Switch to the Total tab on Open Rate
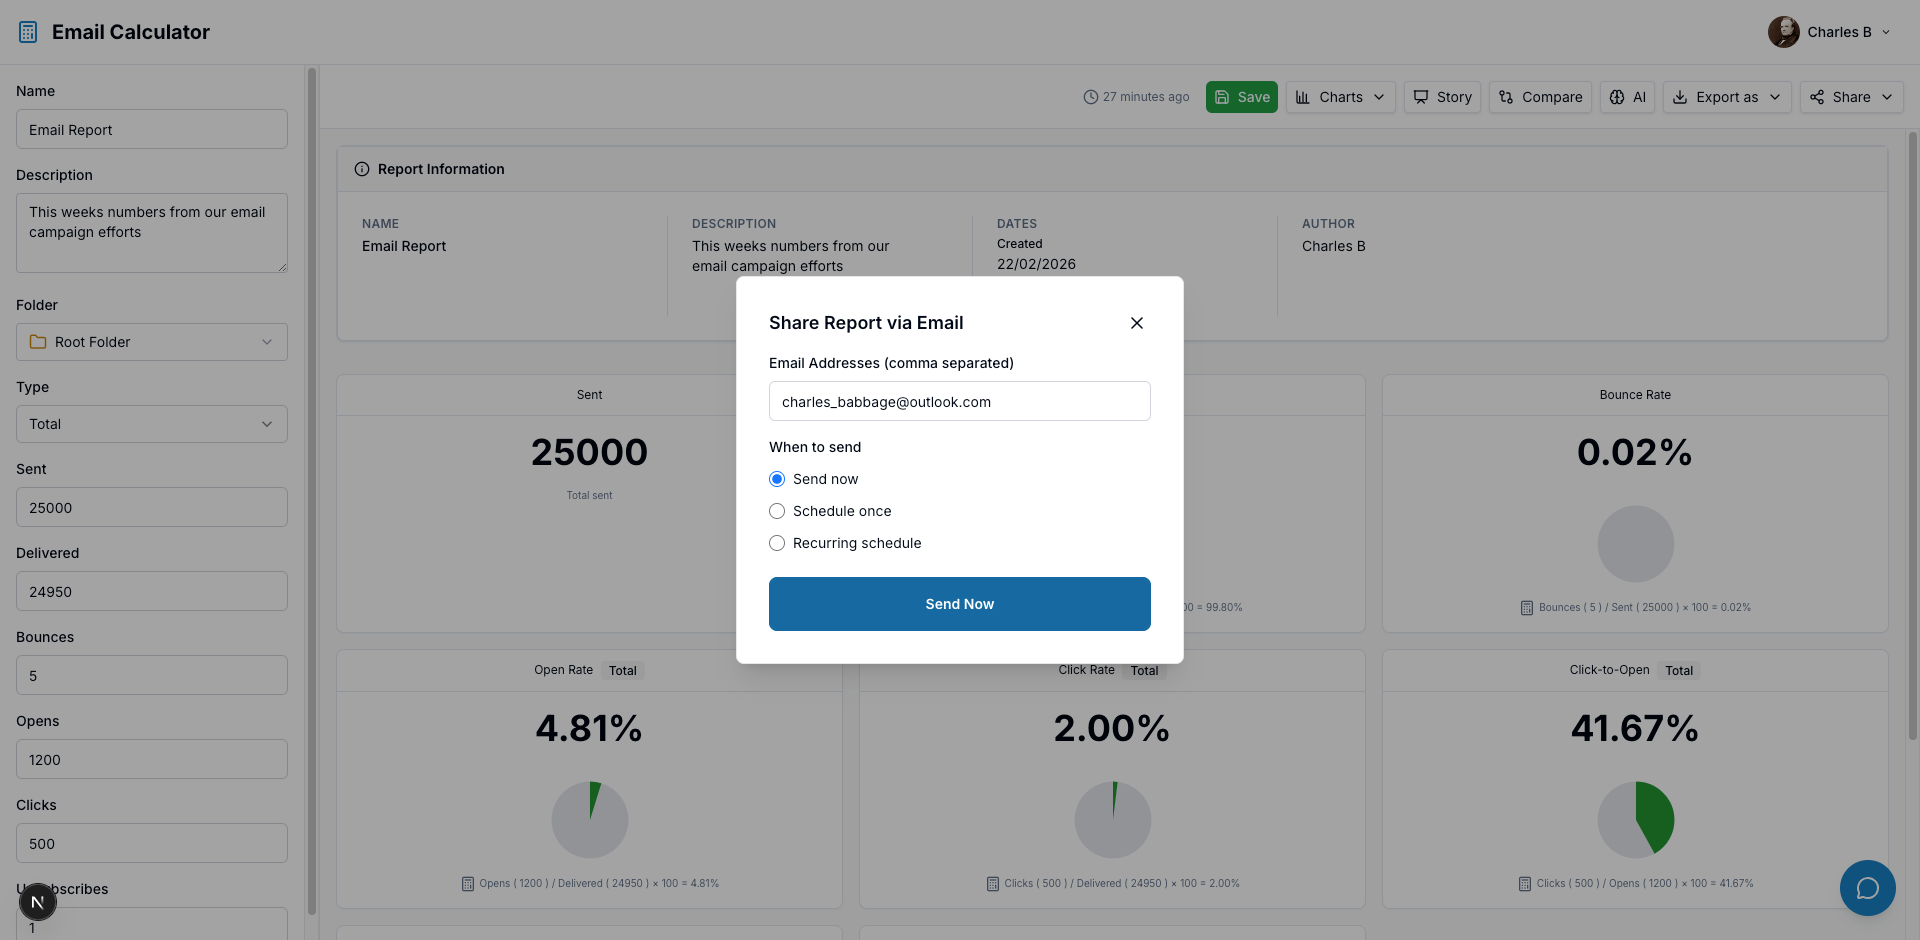 622,670
